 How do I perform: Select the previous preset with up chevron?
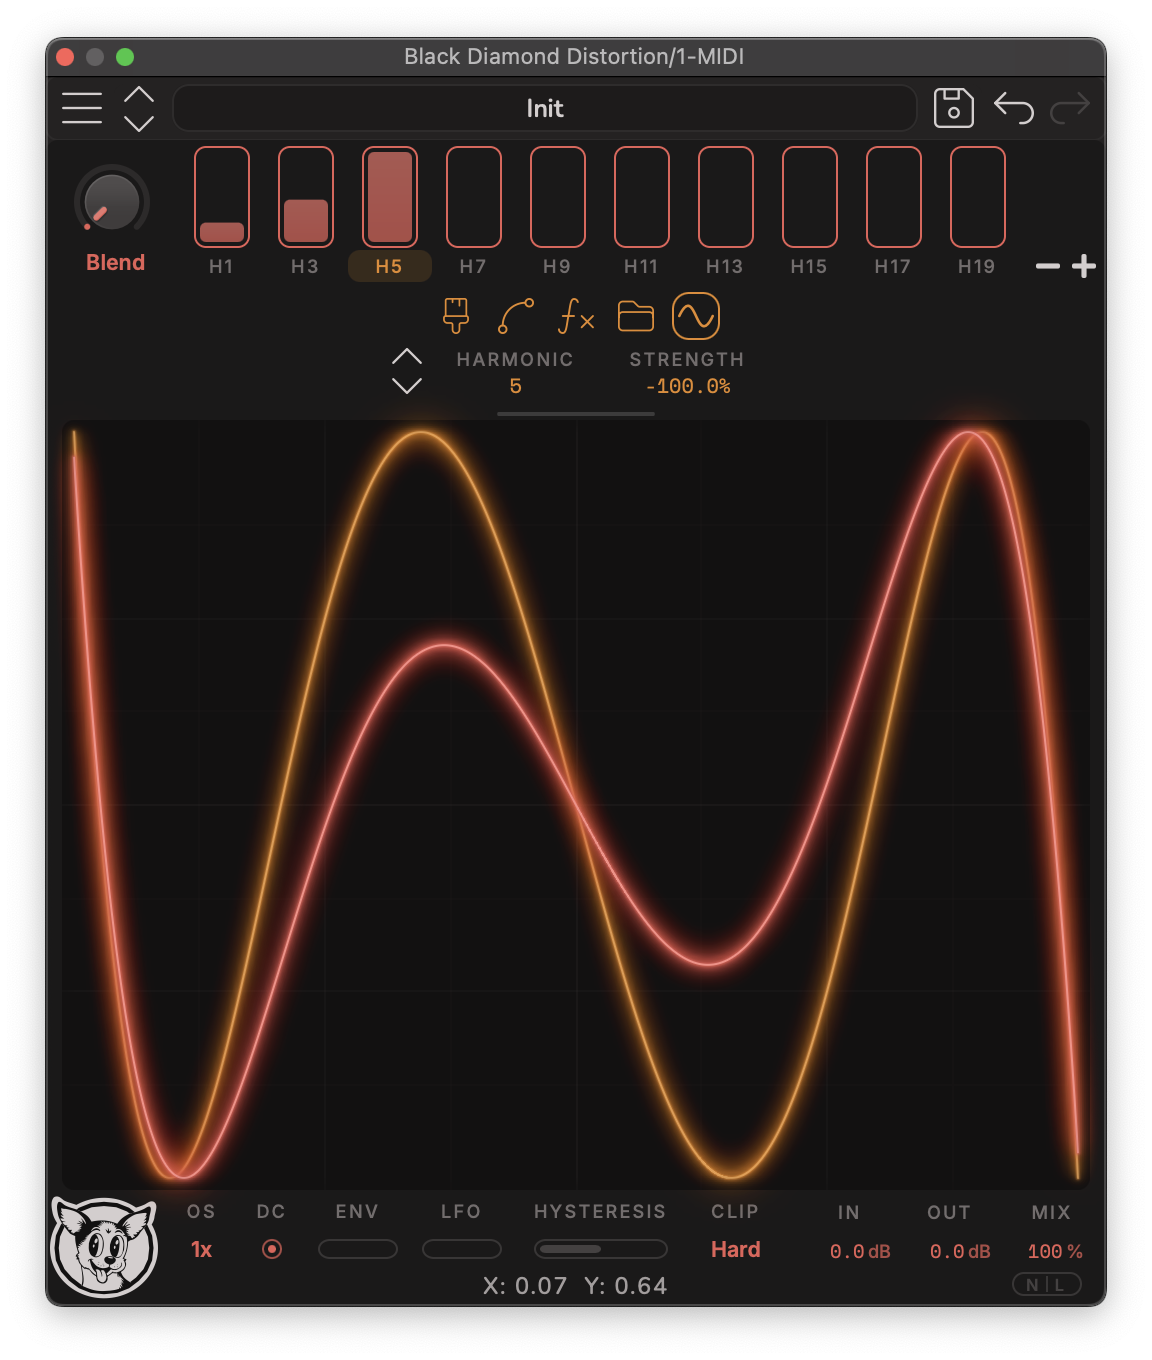(139, 95)
